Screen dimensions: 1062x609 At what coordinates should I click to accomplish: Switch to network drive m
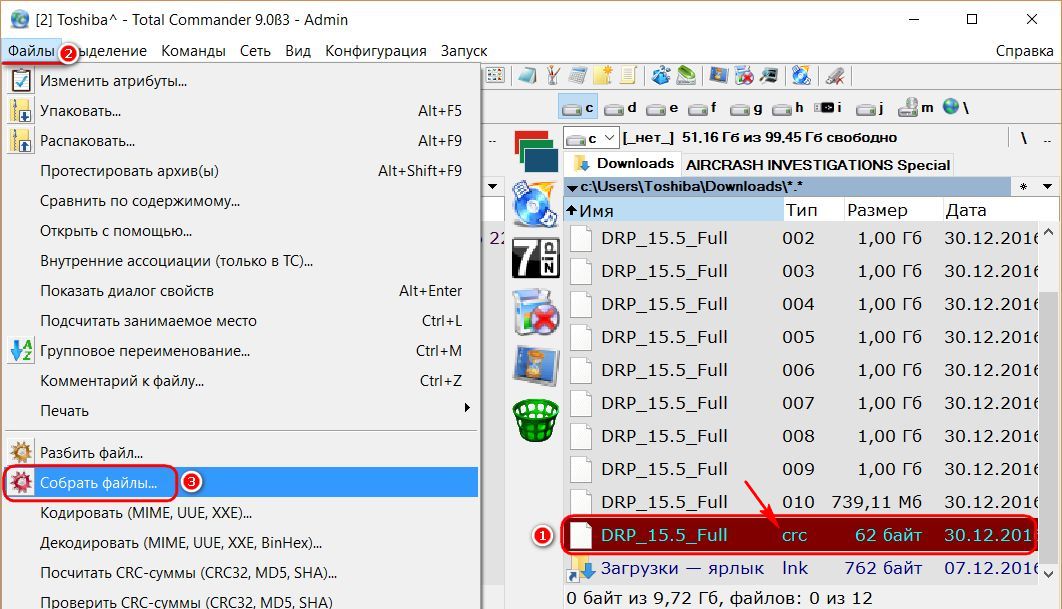coord(916,108)
